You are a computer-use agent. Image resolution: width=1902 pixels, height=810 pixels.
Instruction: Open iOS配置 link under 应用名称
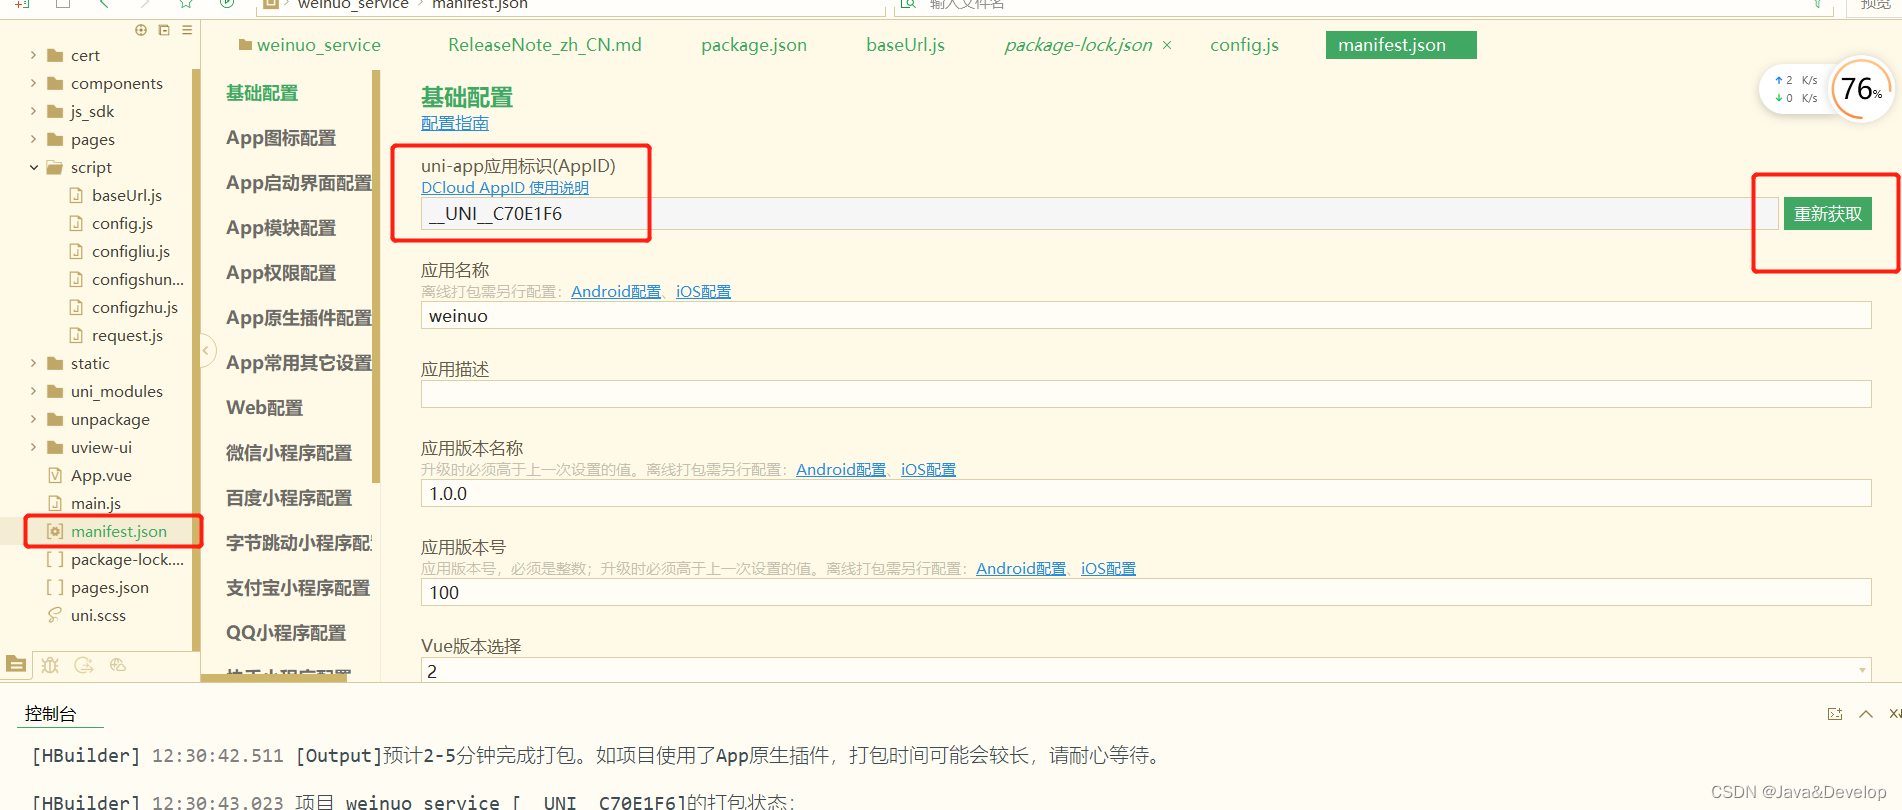(x=703, y=292)
